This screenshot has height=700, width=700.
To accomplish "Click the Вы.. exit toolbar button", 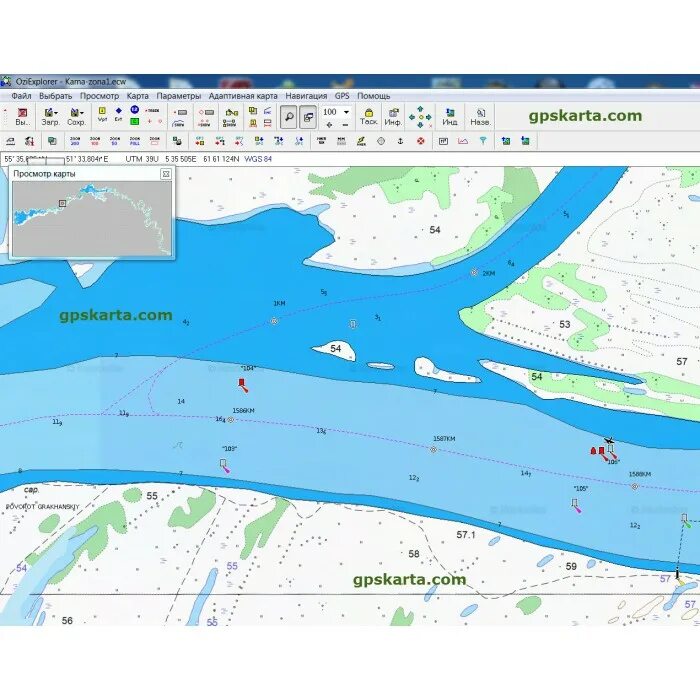I will (x=22, y=117).
